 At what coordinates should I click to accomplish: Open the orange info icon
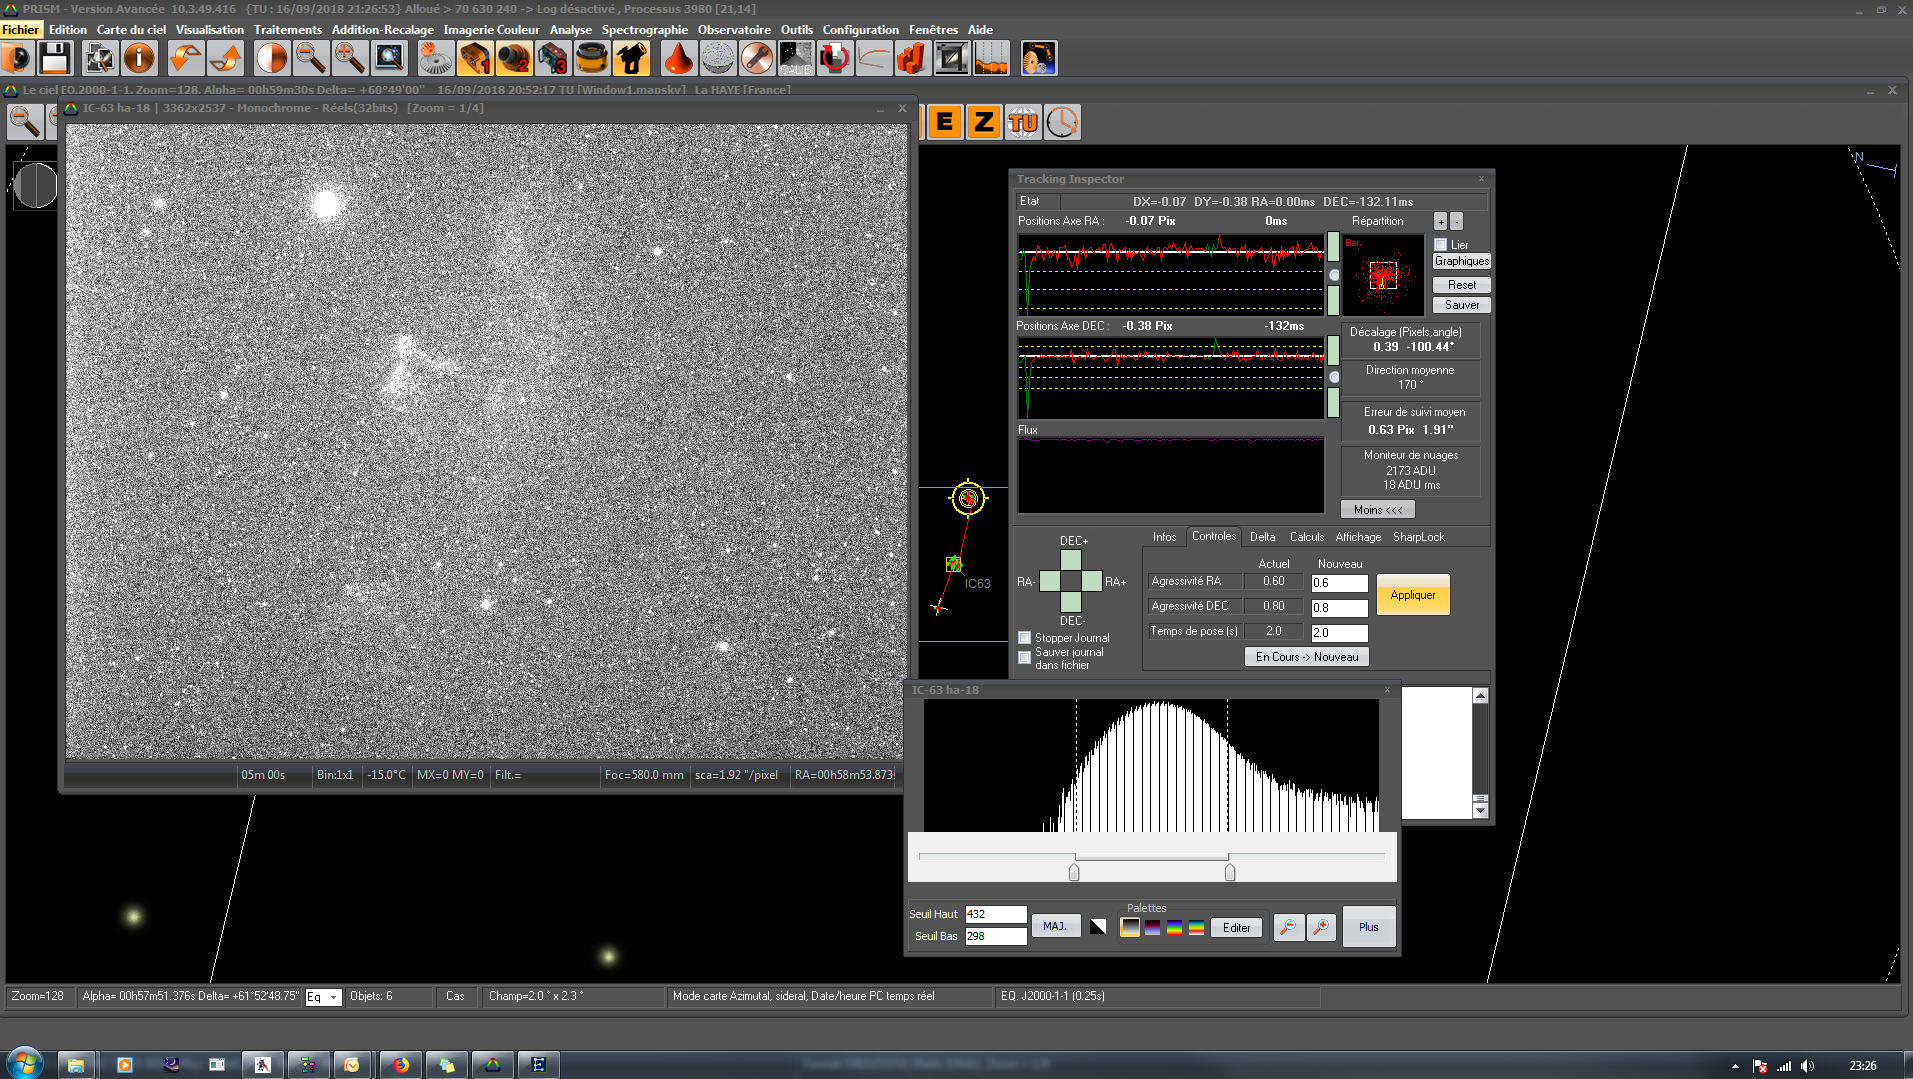coord(139,59)
